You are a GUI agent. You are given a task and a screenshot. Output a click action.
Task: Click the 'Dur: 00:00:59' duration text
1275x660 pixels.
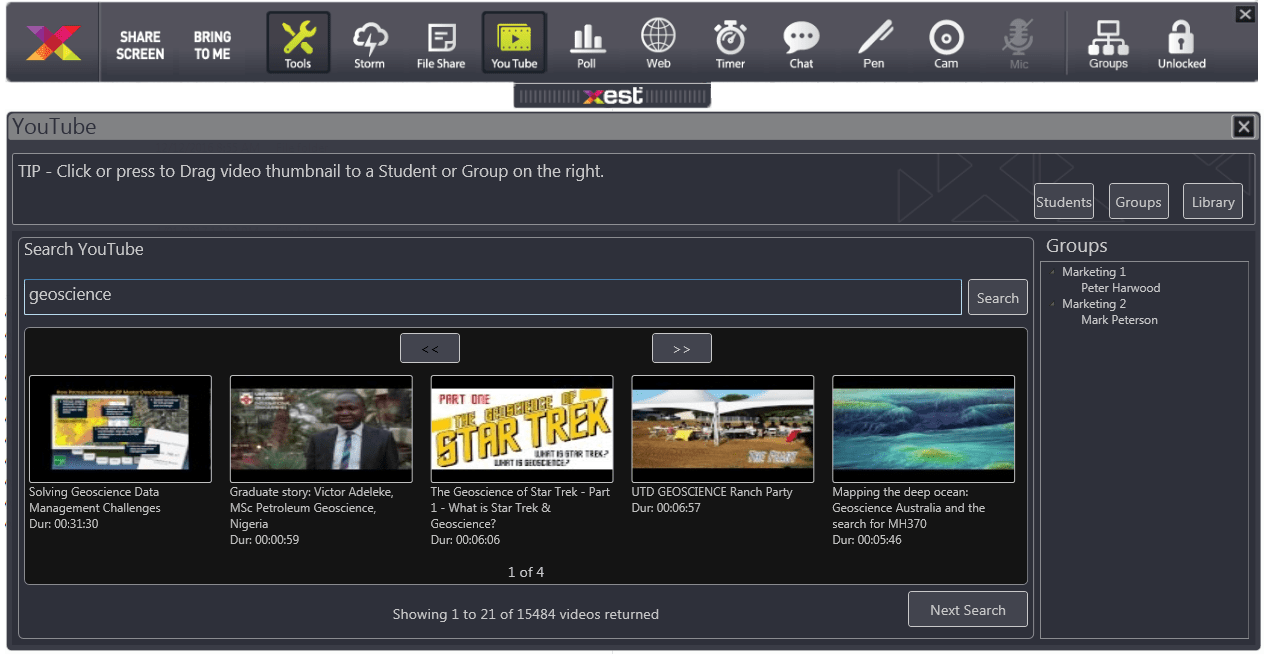pyautogui.click(x=265, y=540)
